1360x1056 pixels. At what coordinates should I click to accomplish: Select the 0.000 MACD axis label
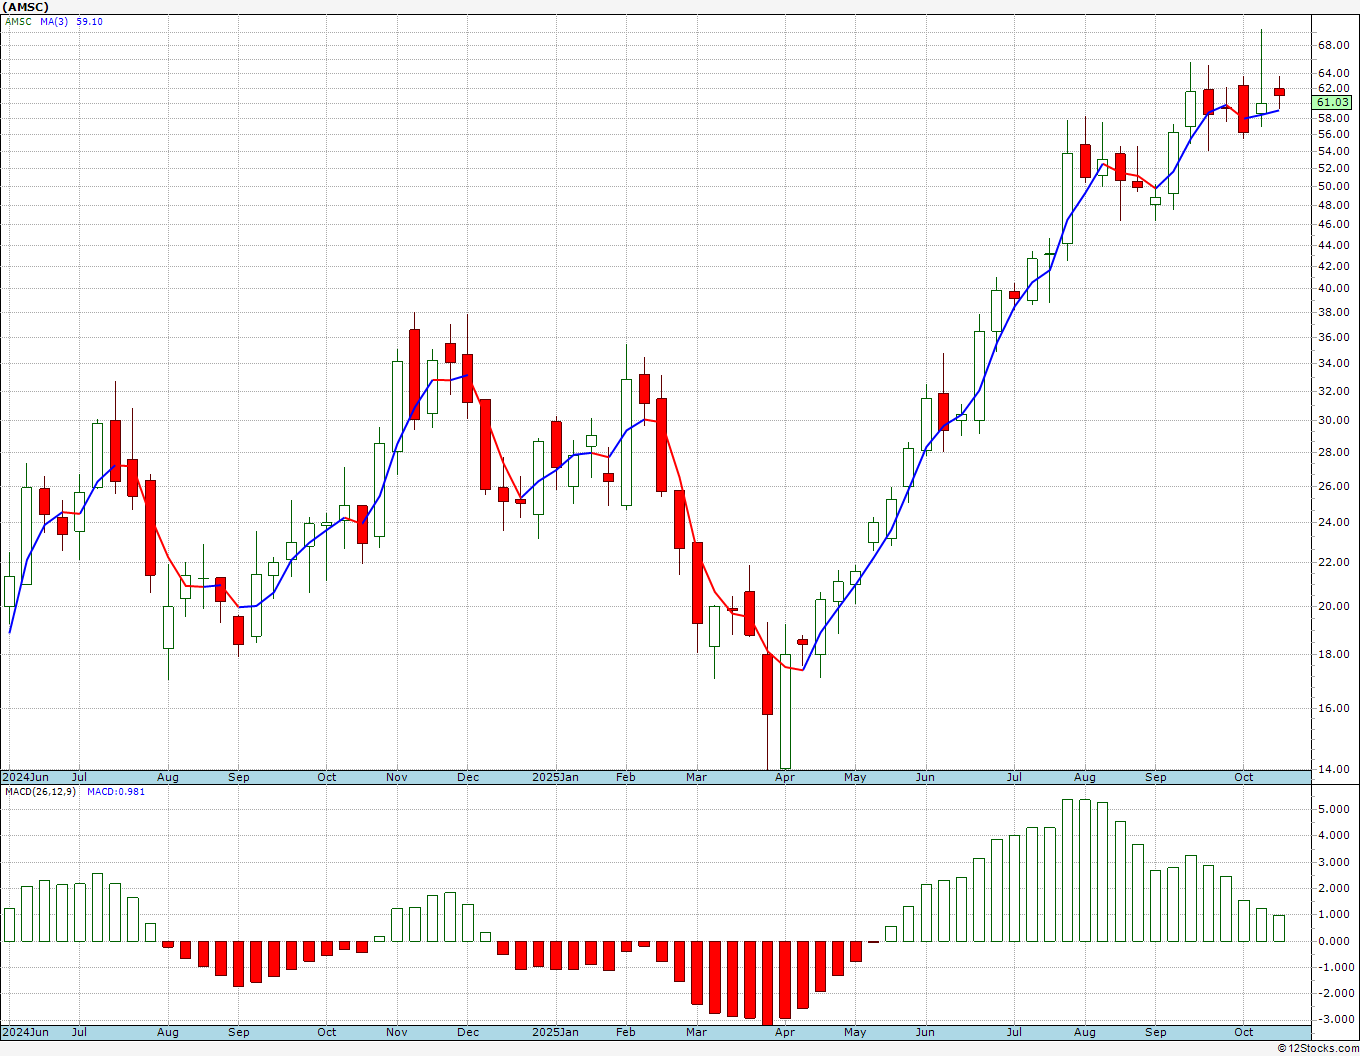(x=1335, y=941)
